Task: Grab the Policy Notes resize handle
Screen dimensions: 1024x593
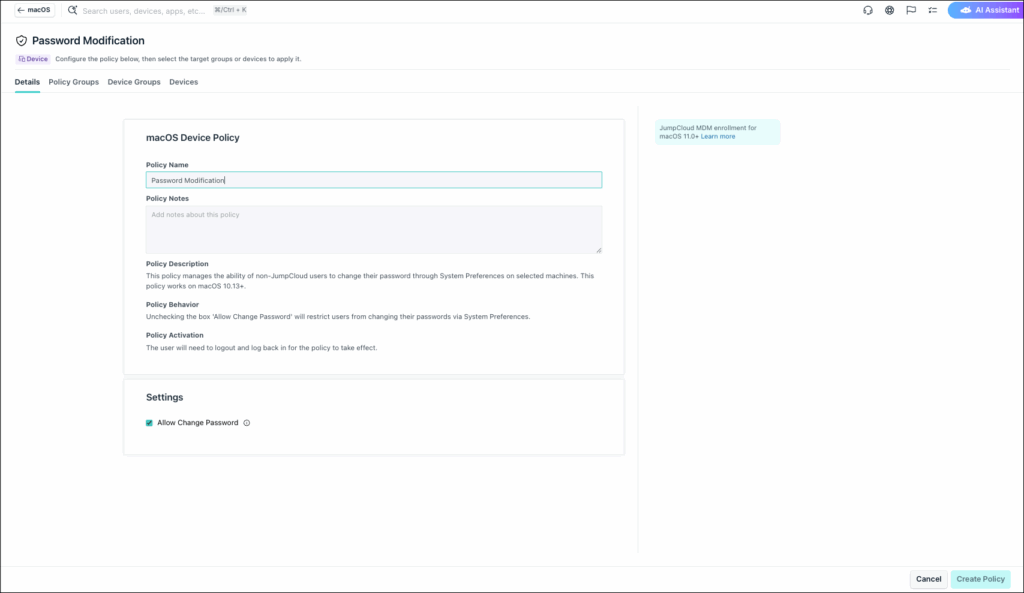Action: click(598, 249)
